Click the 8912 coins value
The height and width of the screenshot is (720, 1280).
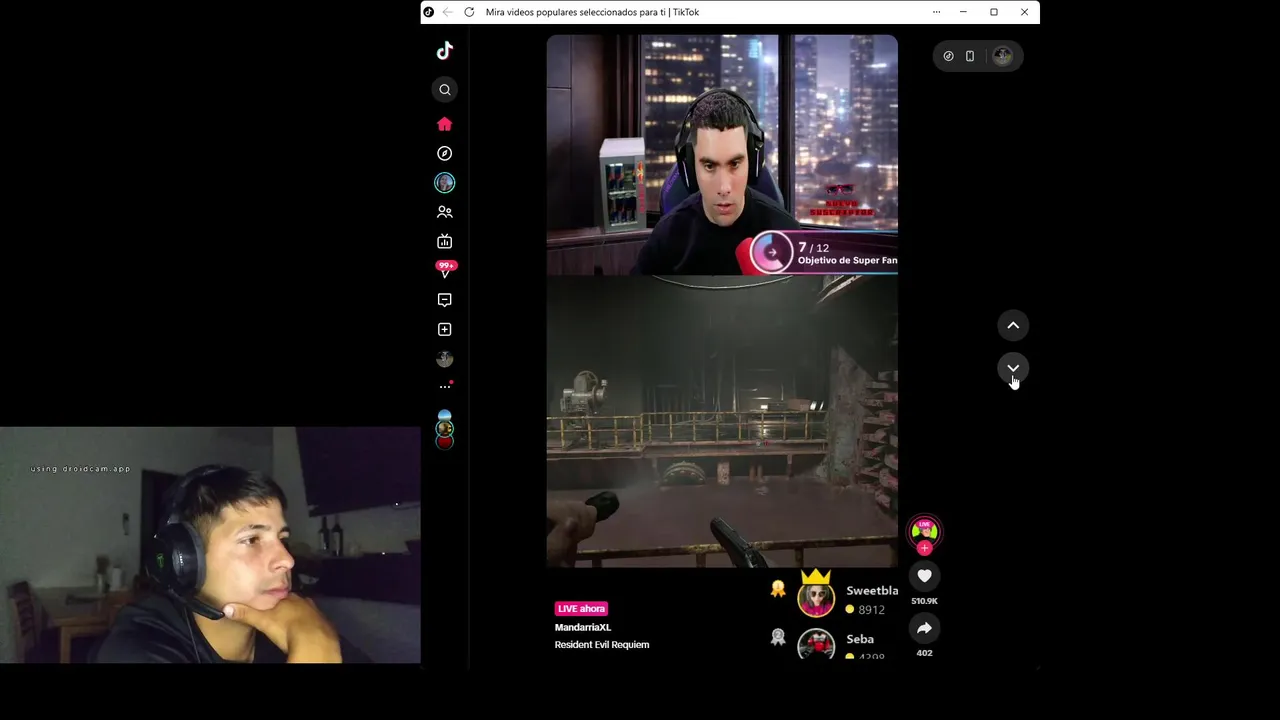[x=871, y=609]
